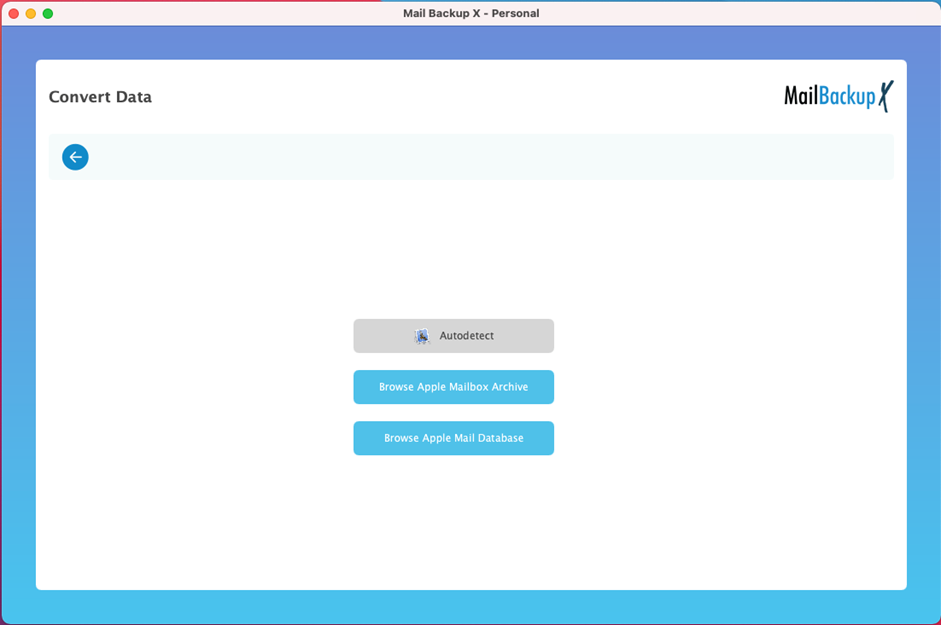
Task: Click the Autodetect button
Action: click(x=453, y=336)
